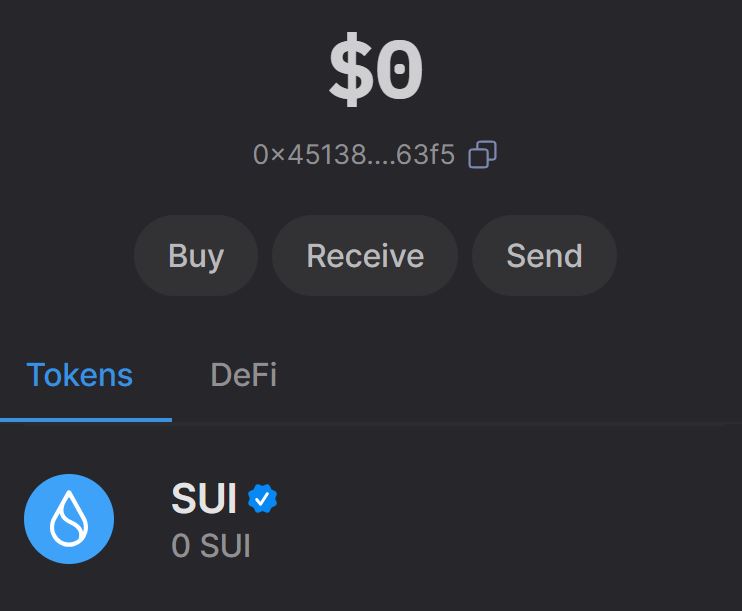Select the SUI token name
The width and height of the screenshot is (742, 611).
204,498
